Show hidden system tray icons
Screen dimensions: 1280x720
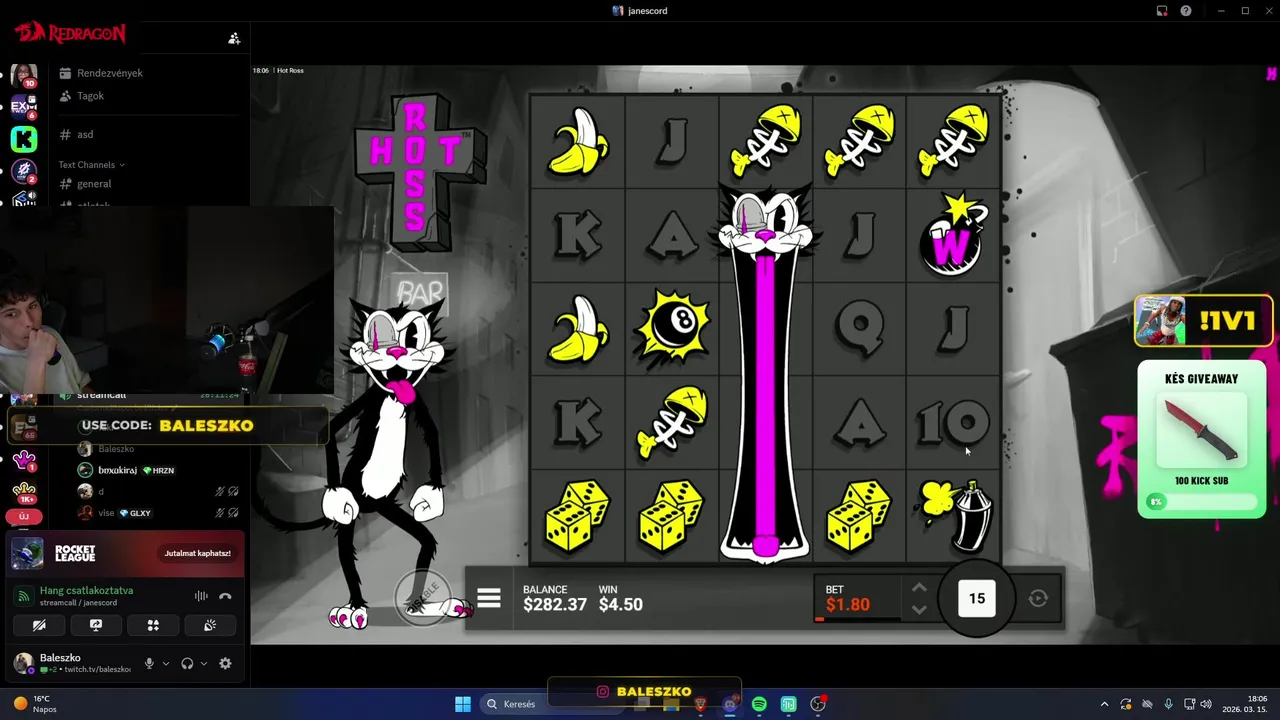[x=1104, y=704]
